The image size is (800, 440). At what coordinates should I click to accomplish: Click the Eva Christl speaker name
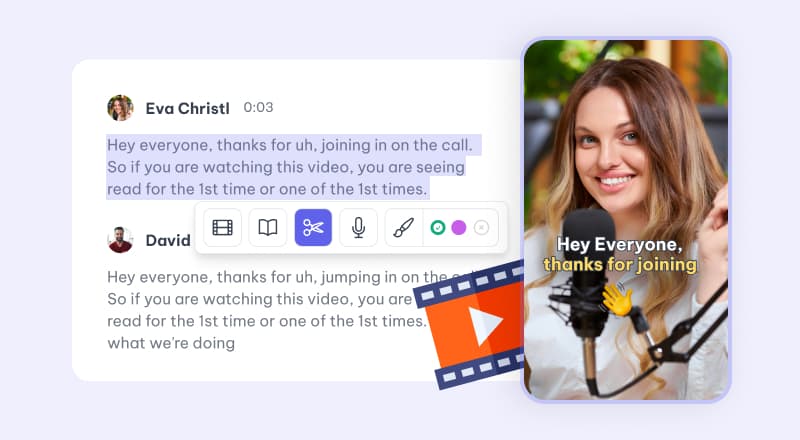[x=188, y=108]
